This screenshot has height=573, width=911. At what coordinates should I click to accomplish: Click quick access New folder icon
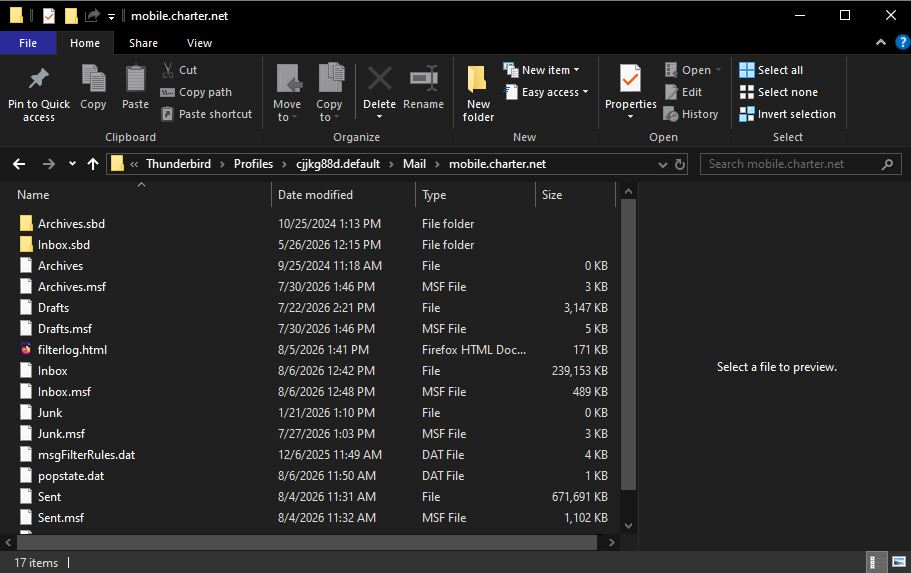[71, 16]
